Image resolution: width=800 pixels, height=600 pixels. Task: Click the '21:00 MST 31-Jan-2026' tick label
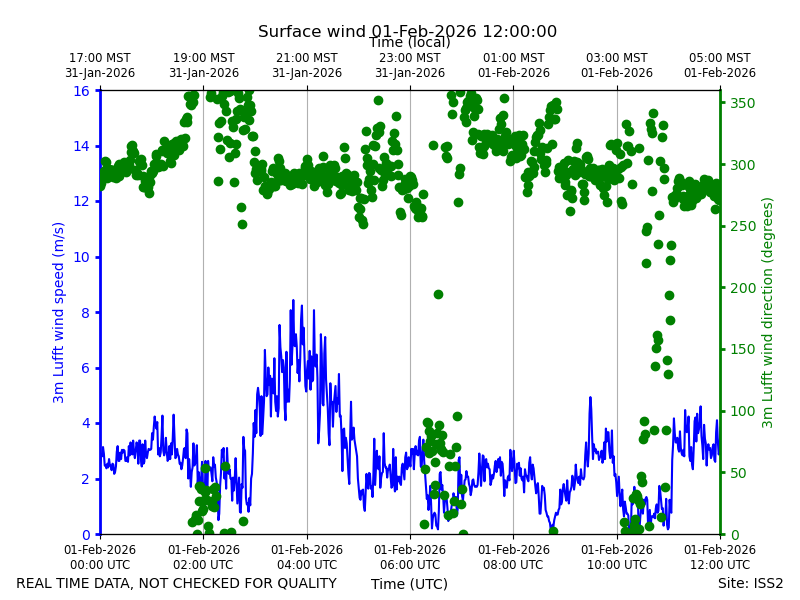tap(307, 65)
